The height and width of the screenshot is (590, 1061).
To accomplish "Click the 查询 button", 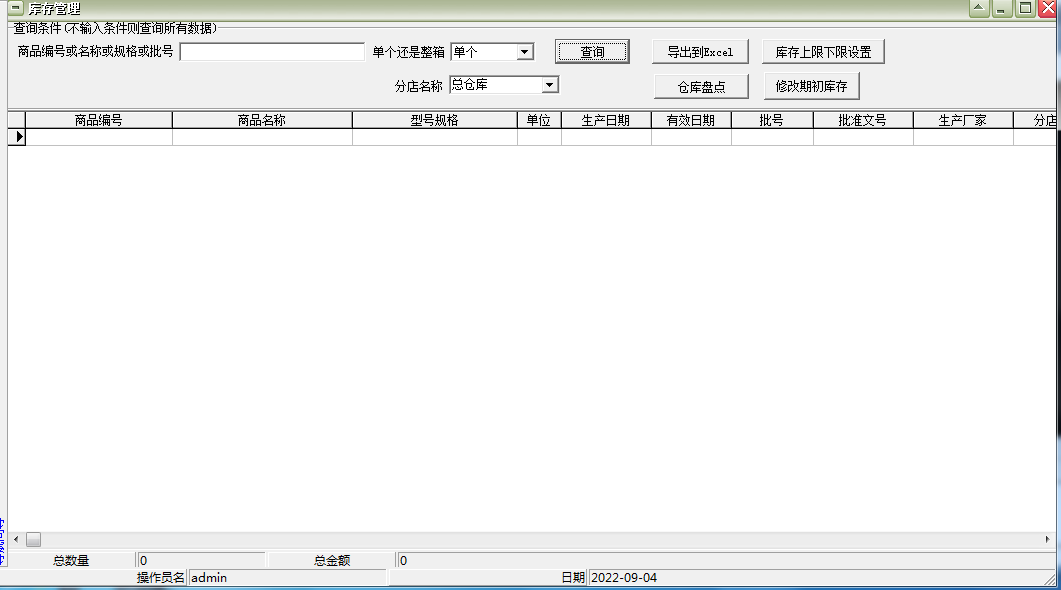I will (x=592, y=51).
